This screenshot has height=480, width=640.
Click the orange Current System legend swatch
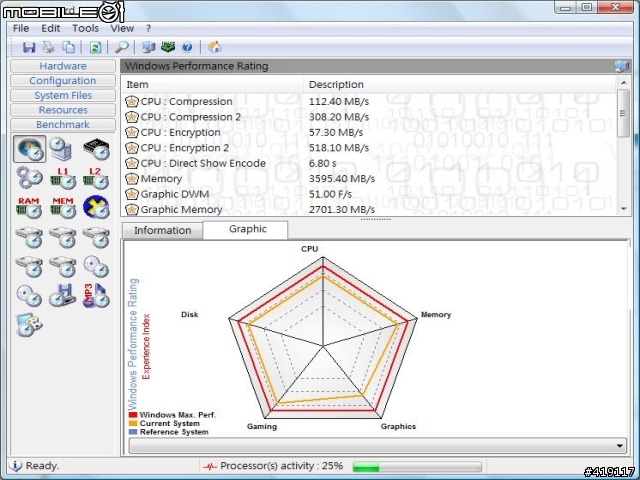click(x=133, y=423)
